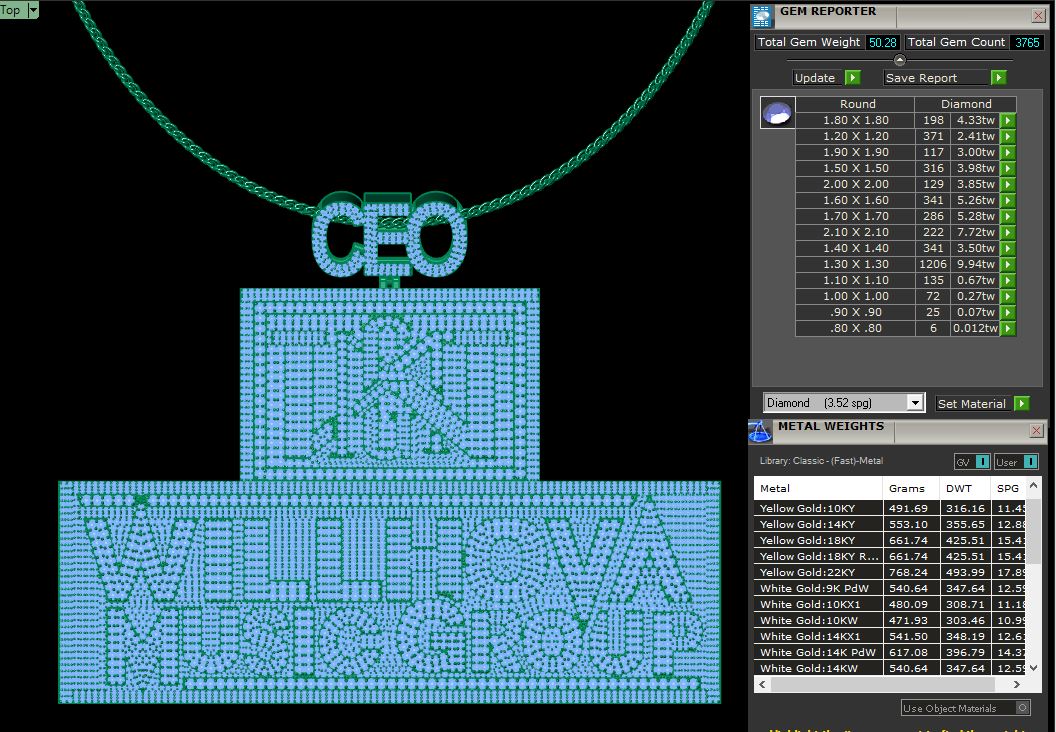Click green arrow for 1.60 X 1.60 row
This screenshot has height=732, width=1056.
point(1008,201)
